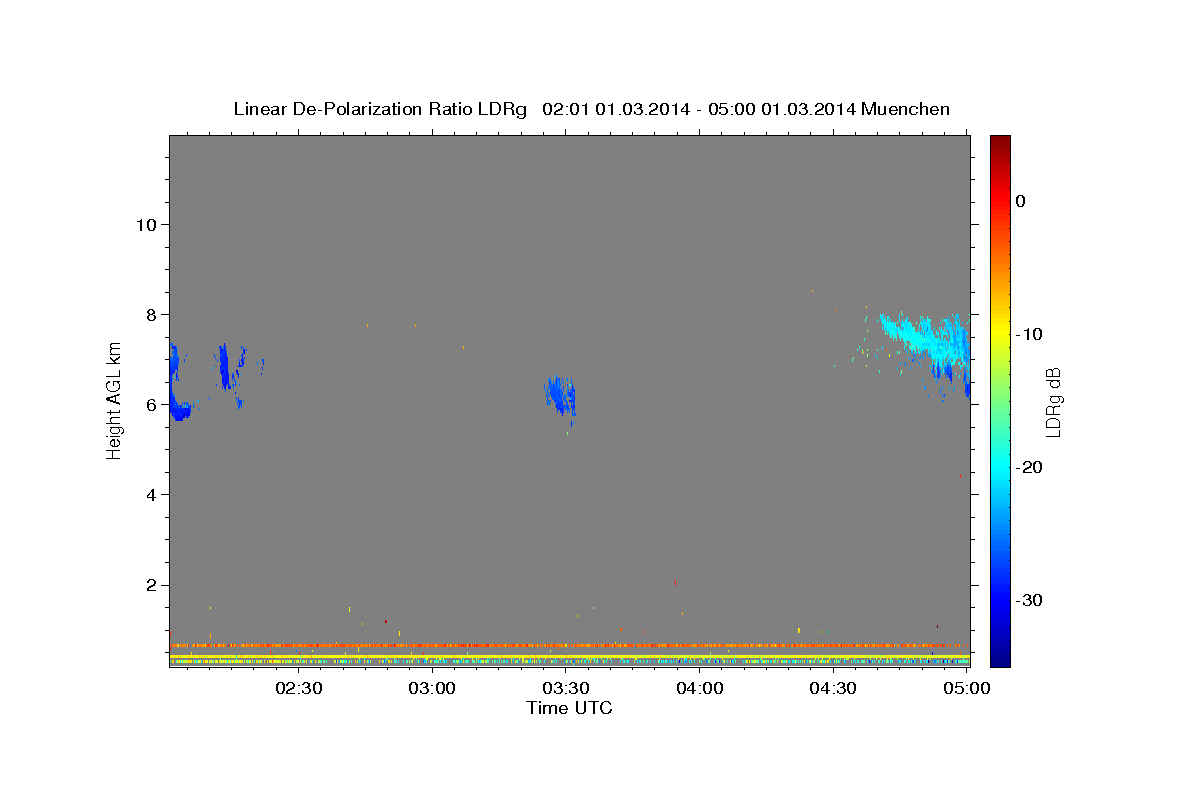Image resolution: width=1200 pixels, height=800 pixels.
Task: Click the dark red top of colorbar
Action: pyautogui.click(x=1000, y=145)
